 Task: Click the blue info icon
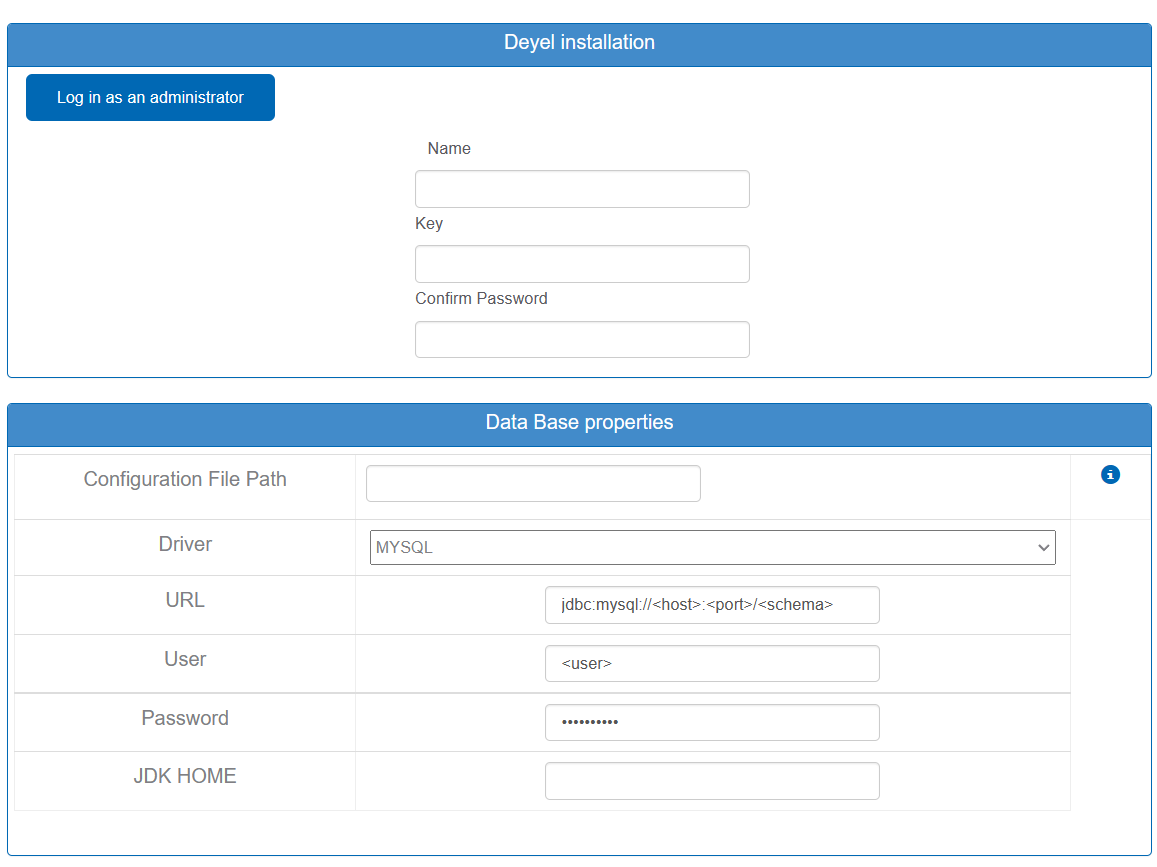(1110, 475)
